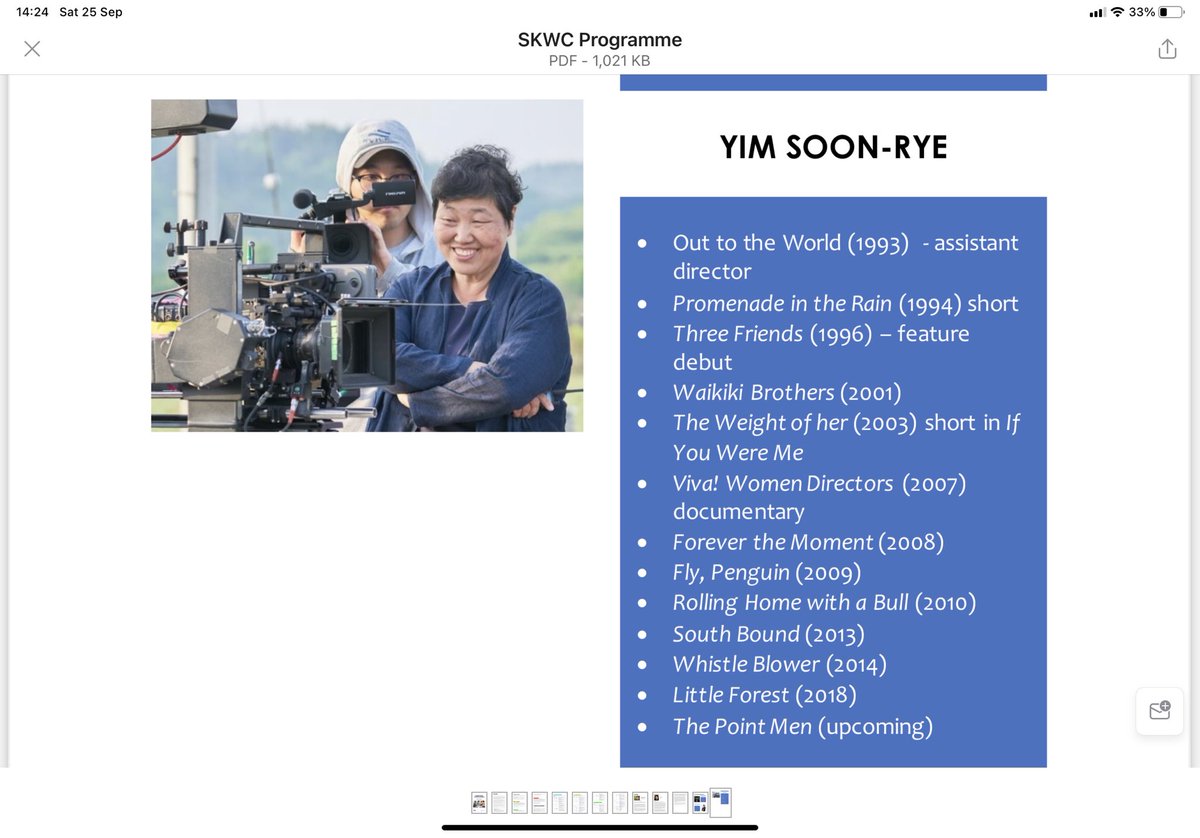Tap the SKWC Programme title
This screenshot has width=1200, height=838.
(599, 39)
